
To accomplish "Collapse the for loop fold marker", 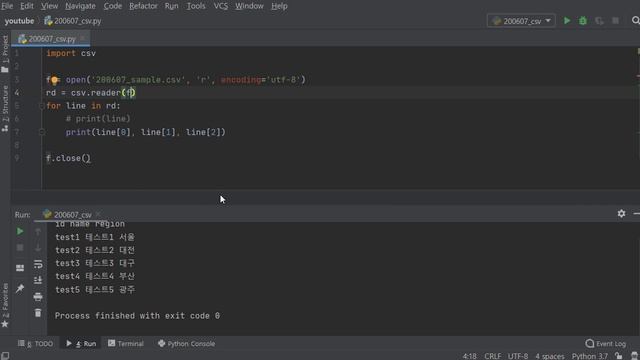I will [x=42, y=106].
